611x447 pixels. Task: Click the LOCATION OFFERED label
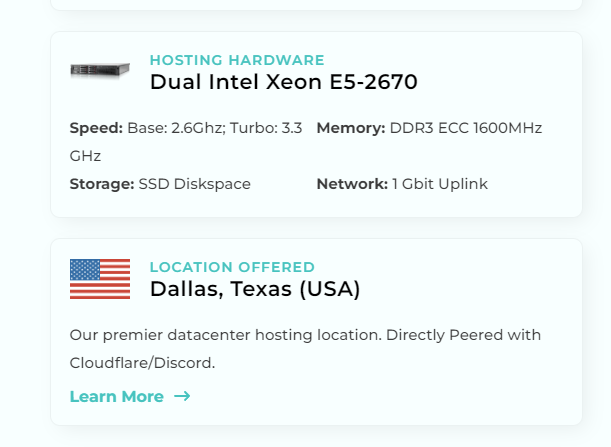click(x=232, y=267)
